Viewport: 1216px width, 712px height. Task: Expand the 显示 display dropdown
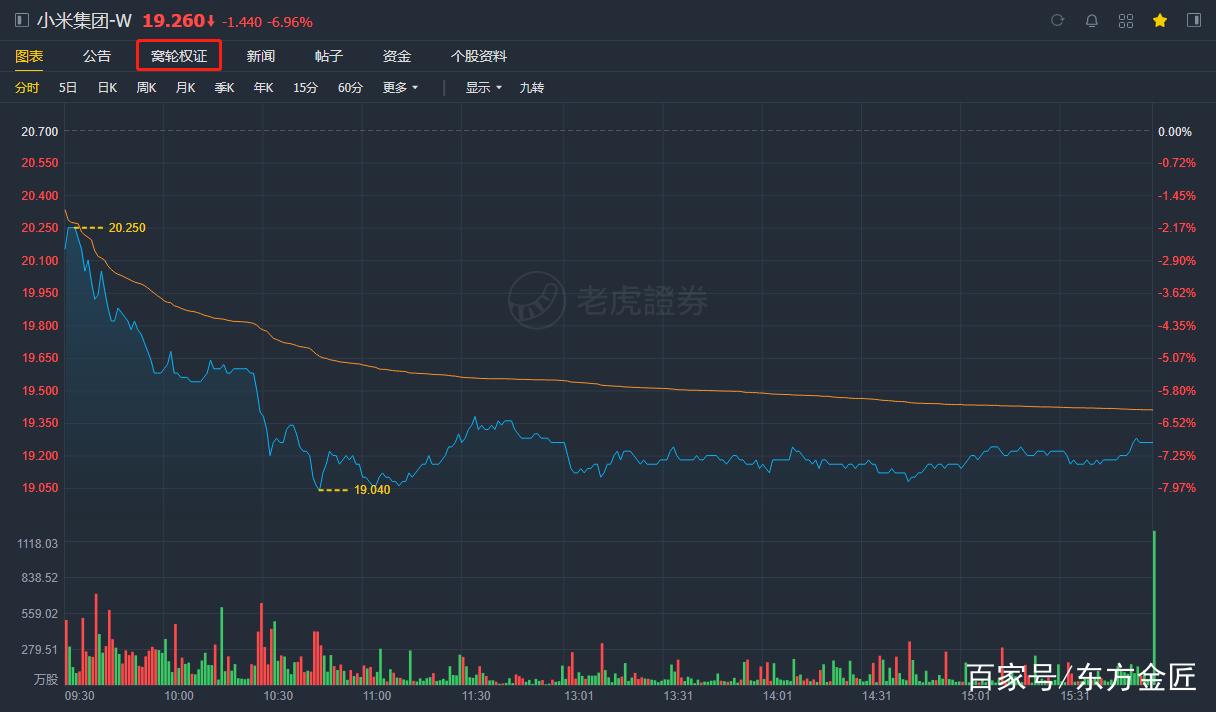[x=483, y=88]
